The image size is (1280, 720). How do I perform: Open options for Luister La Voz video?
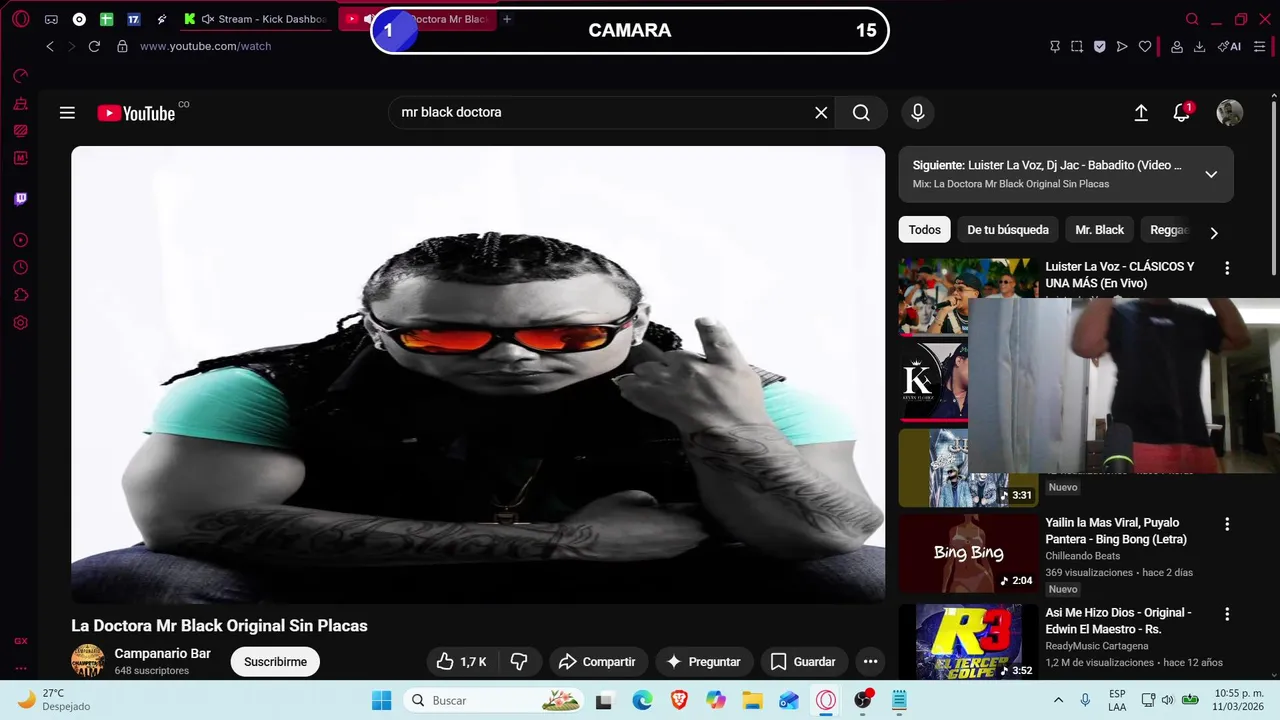pyautogui.click(x=1227, y=268)
